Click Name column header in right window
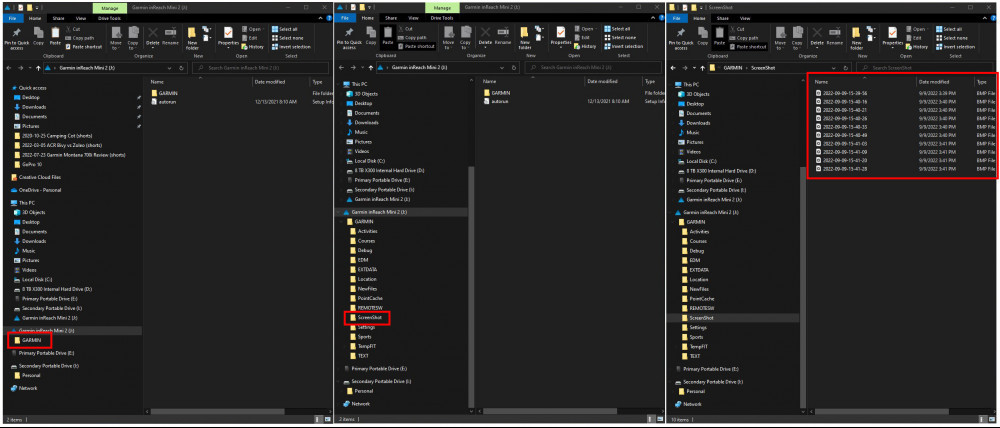Viewport: 1000px width, 428px height. [822, 82]
